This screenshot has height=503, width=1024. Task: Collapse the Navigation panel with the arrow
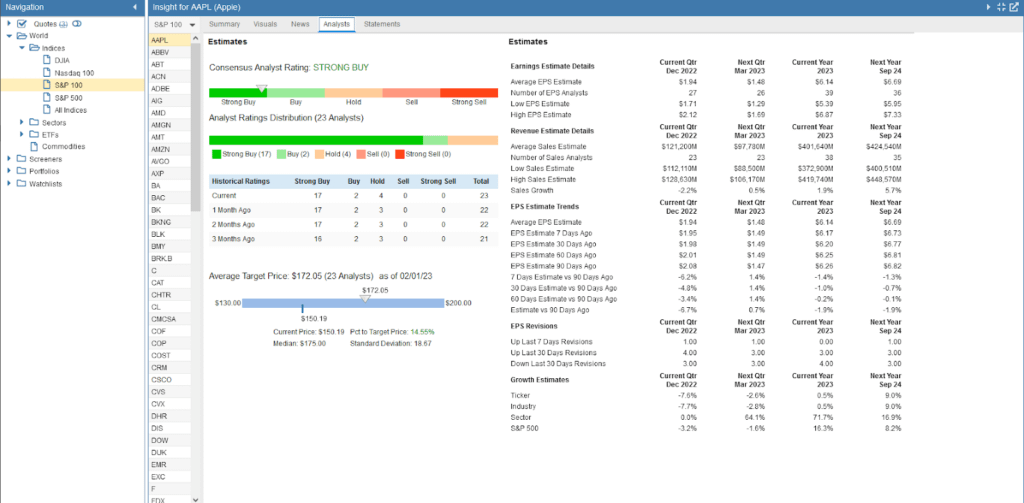click(x=135, y=7)
